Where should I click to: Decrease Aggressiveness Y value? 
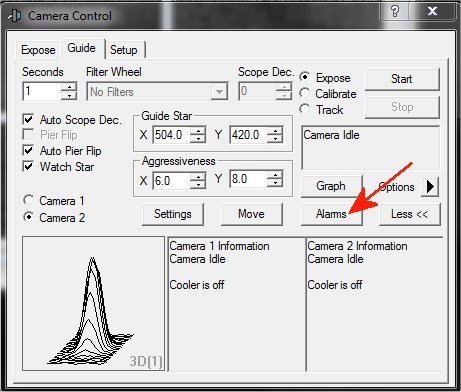(x=275, y=184)
